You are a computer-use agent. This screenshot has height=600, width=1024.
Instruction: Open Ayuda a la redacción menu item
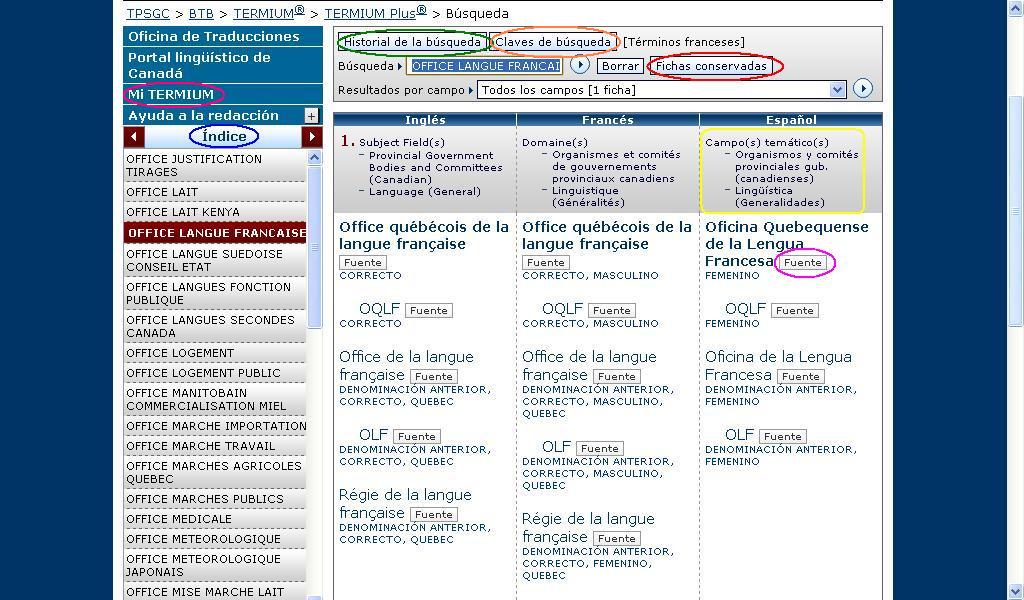pos(214,116)
